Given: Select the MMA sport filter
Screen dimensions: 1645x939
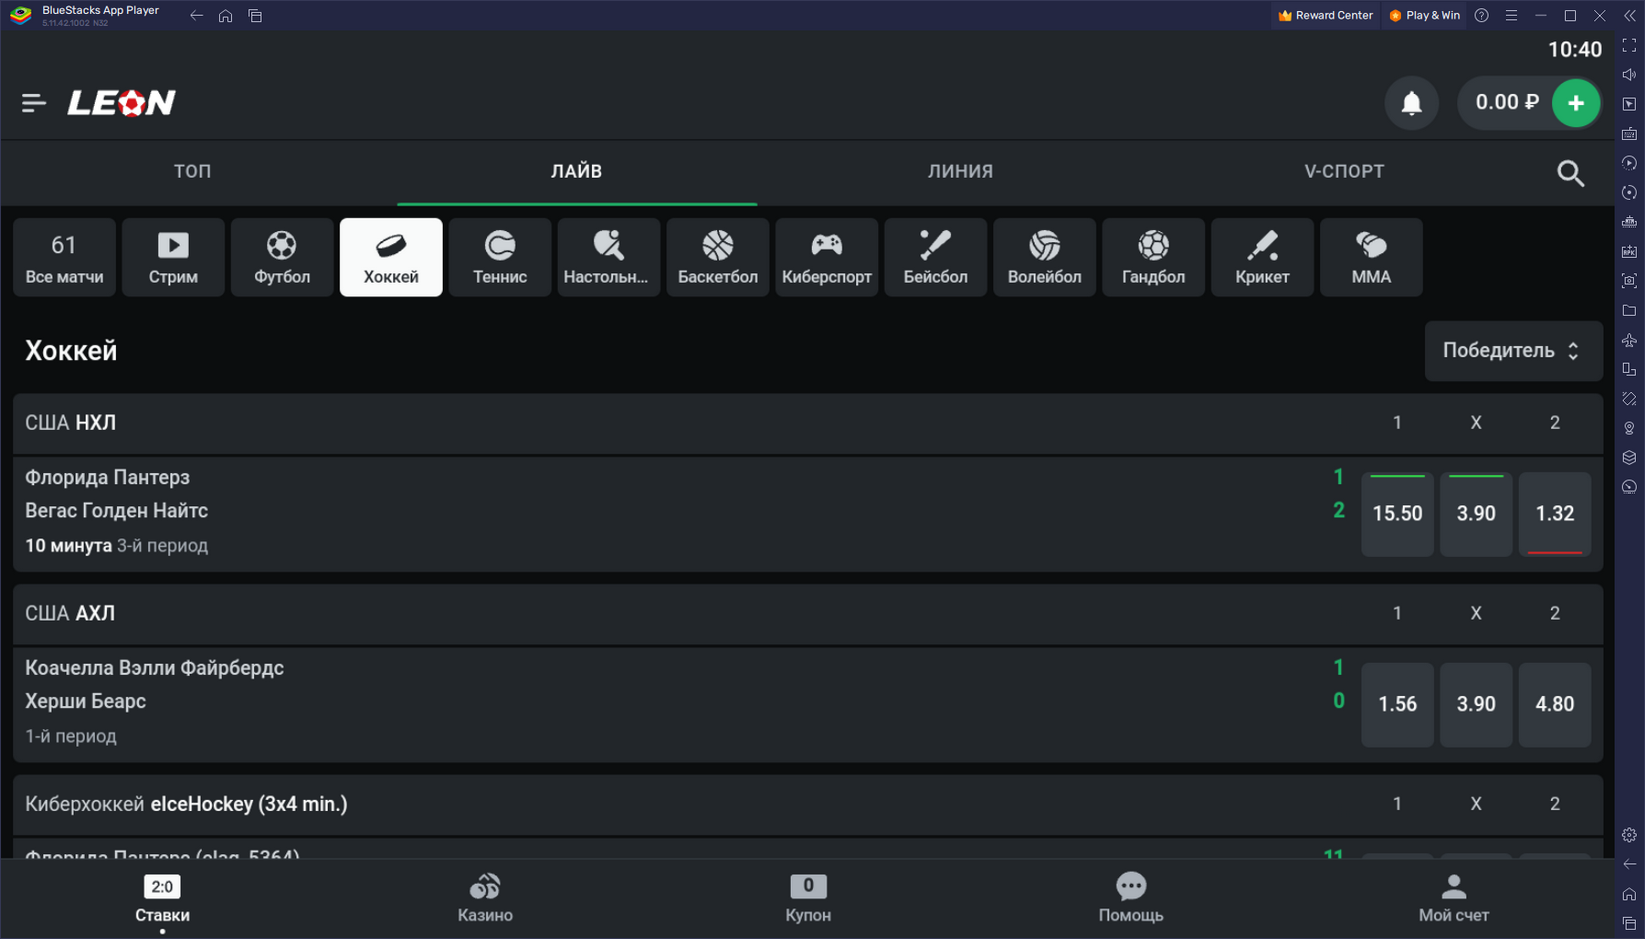Looking at the screenshot, I should tap(1372, 257).
